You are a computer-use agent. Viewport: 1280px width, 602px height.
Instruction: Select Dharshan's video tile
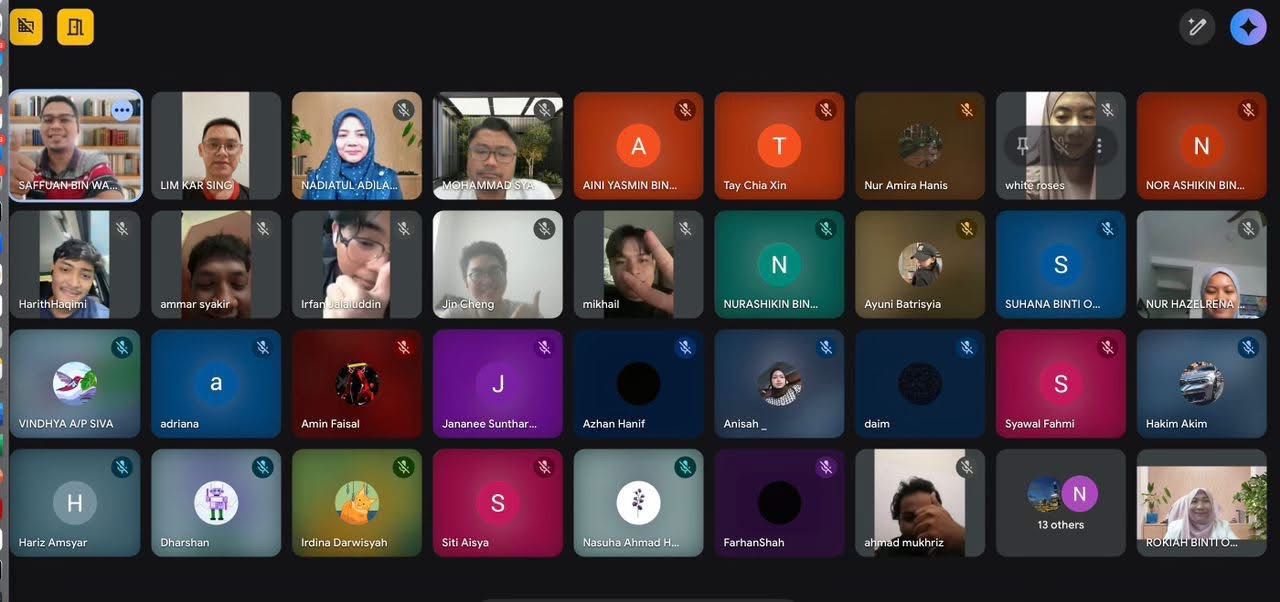click(x=215, y=501)
